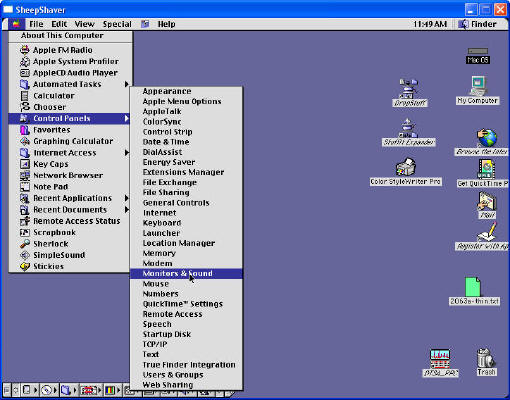Click the 11:49 AM menu bar clock
Viewport: 510px width, 400px height.
pyautogui.click(x=430, y=24)
